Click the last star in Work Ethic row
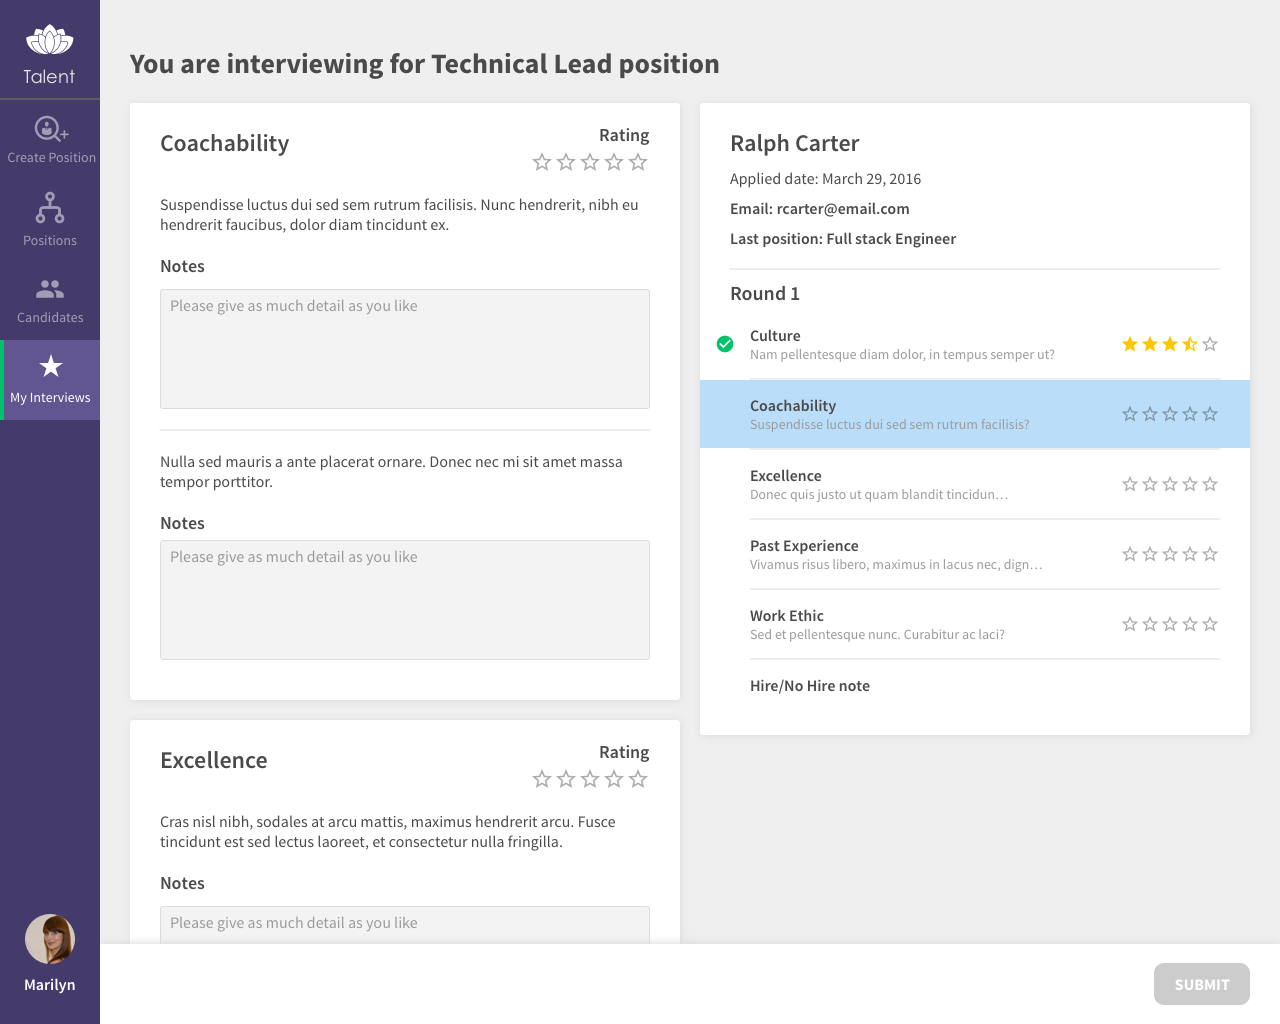 click(1210, 624)
